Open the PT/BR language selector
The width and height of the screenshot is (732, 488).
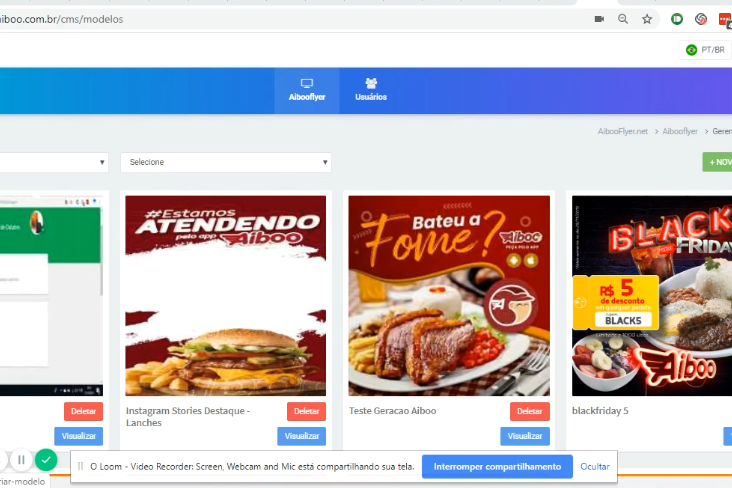click(705, 50)
